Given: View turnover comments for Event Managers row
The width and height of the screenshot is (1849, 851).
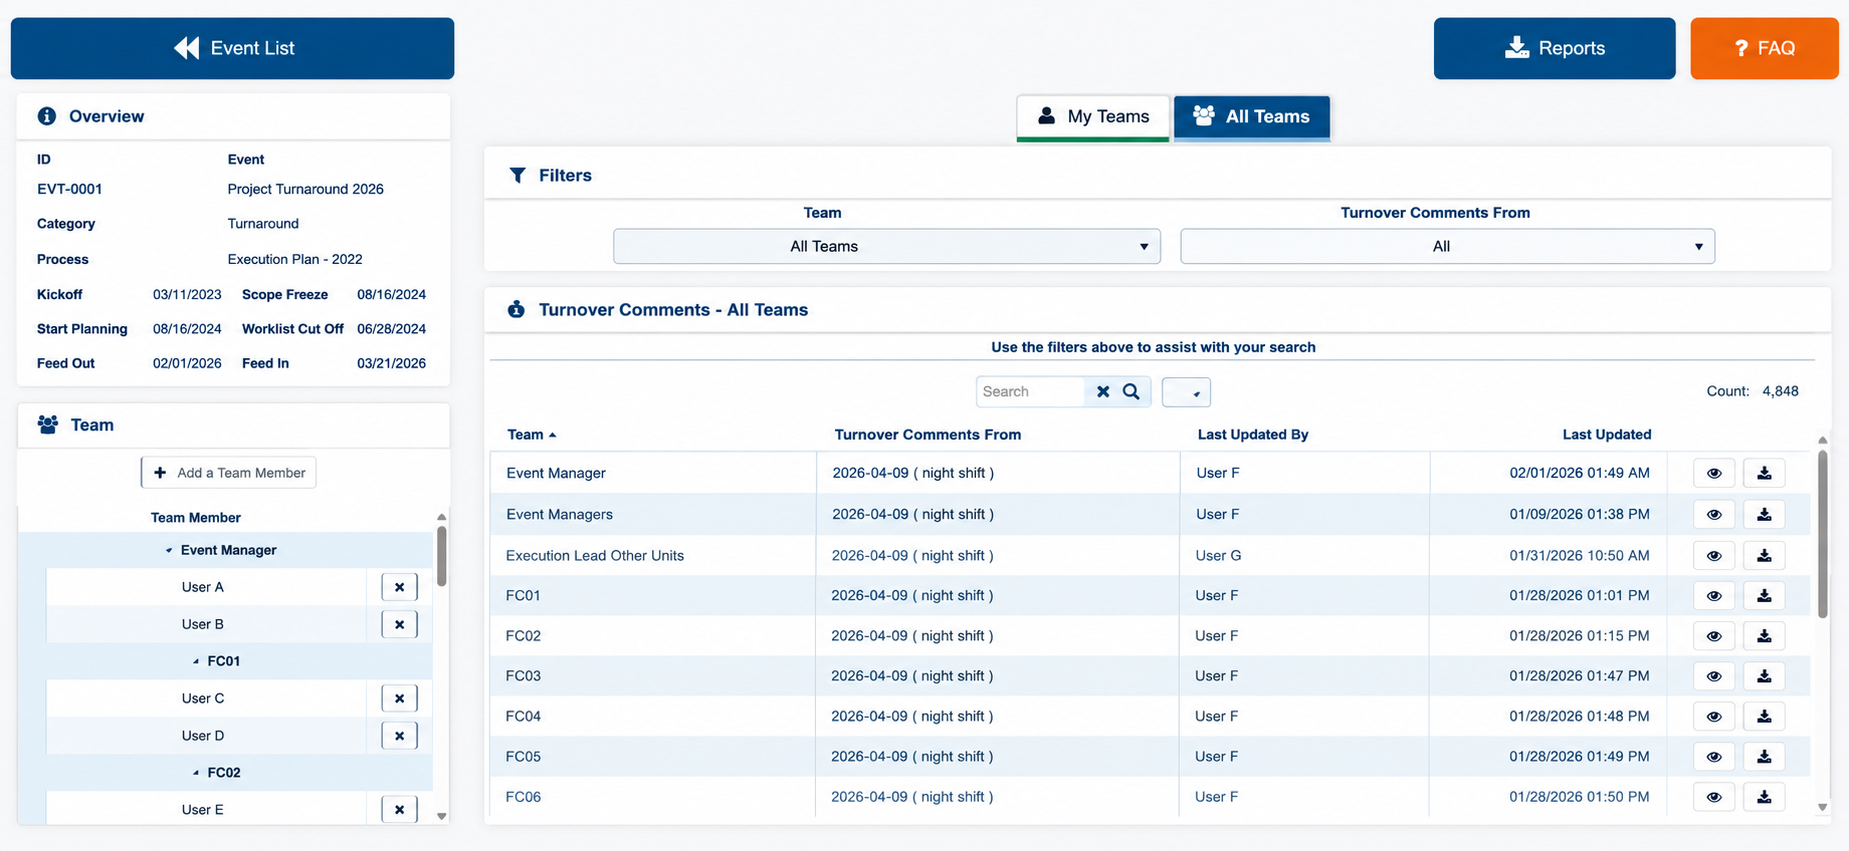Looking at the screenshot, I should click(1714, 514).
